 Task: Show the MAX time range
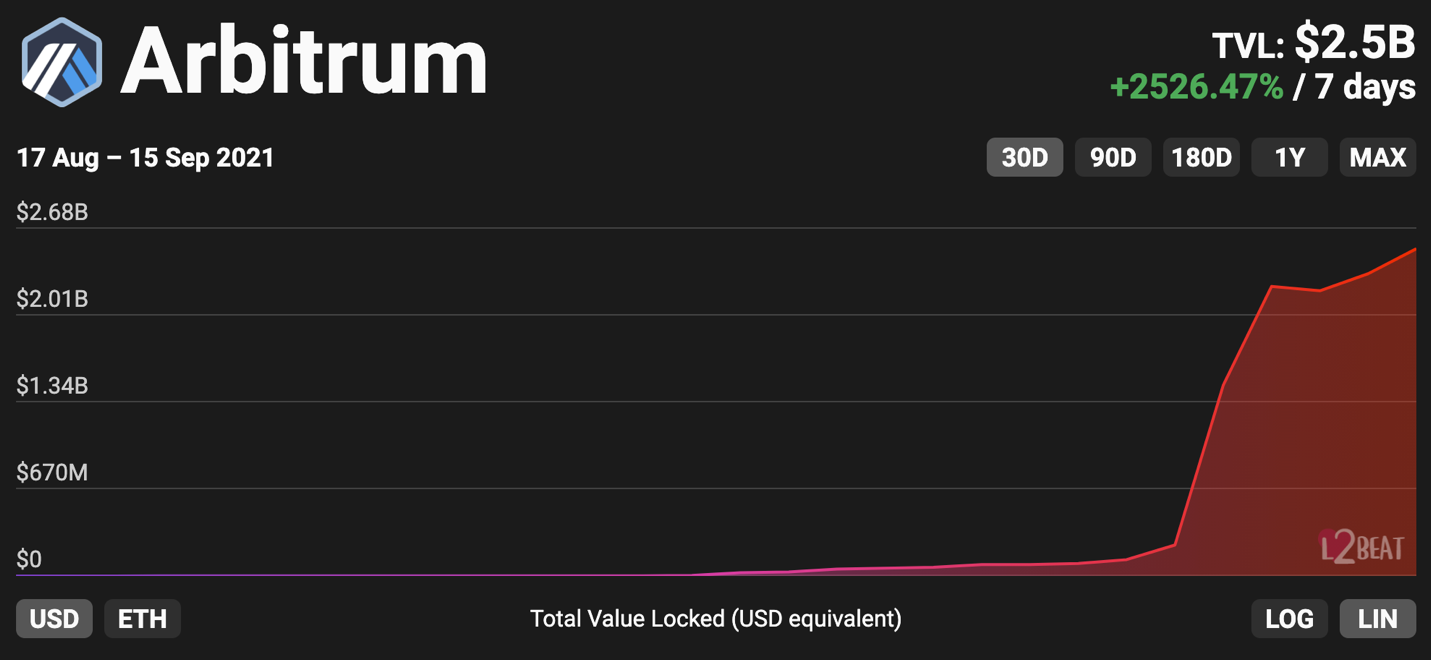point(1378,157)
